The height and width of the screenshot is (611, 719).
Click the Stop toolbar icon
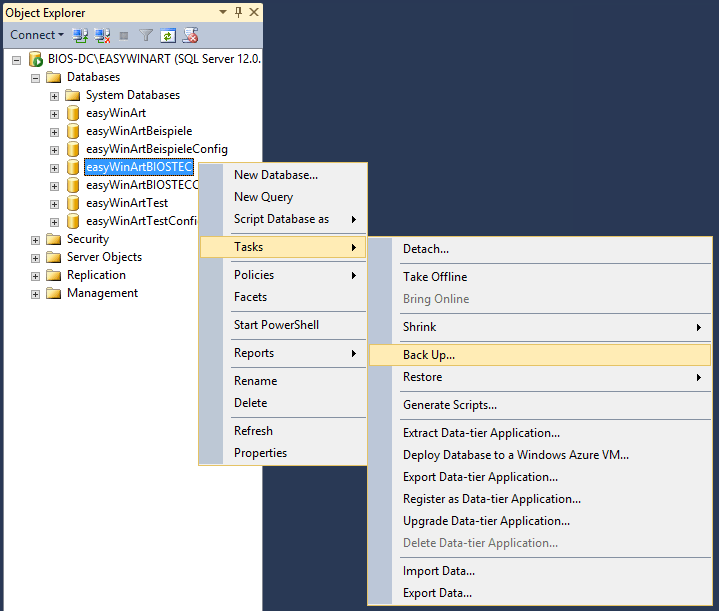point(124,36)
